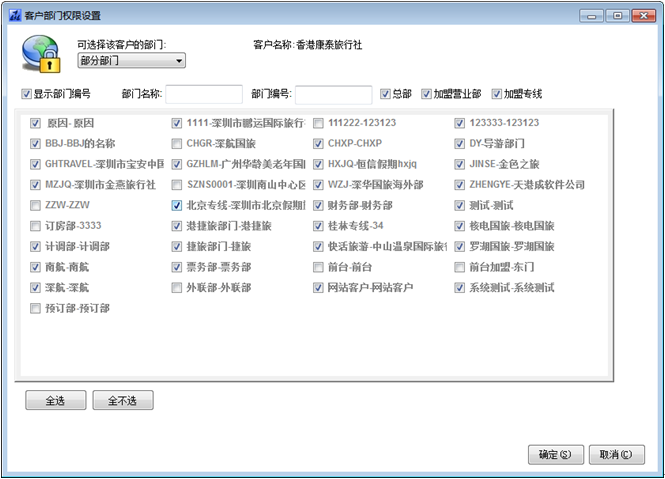
Task: Focus the 部门编号 text field
Action: [333, 94]
